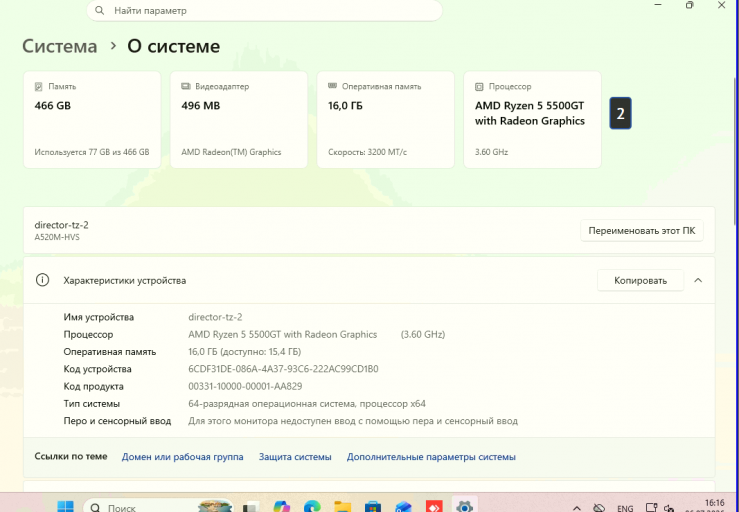Click the Перо и сенсорный ввод label
Image resolution: width=739 pixels, height=512 pixels.
coord(117,421)
